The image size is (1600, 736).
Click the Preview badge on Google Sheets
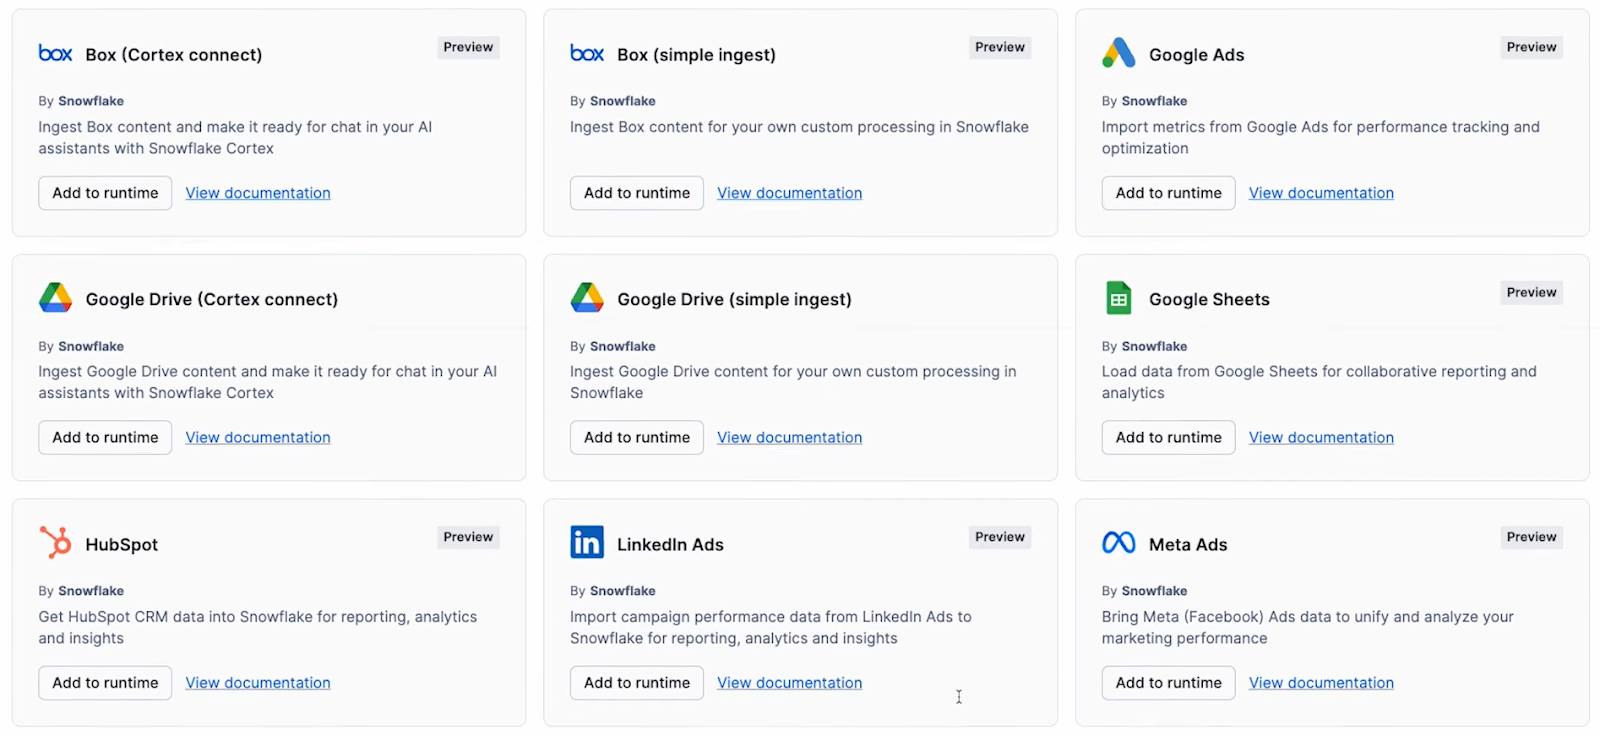click(1531, 292)
